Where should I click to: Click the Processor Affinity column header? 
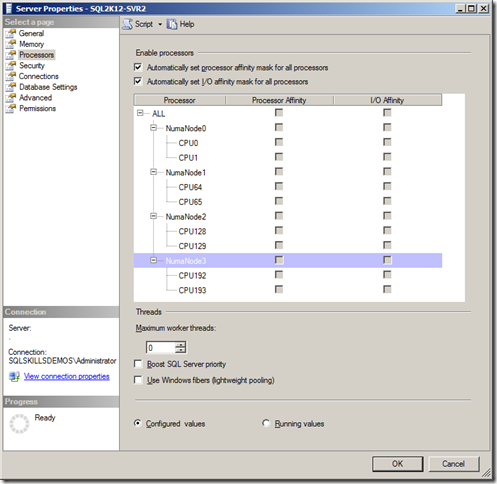pos(279,100)
